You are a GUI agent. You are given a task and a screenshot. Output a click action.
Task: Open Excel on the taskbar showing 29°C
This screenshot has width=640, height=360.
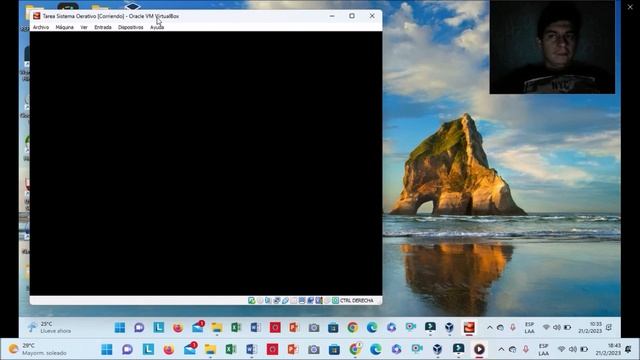click(231, 349)
